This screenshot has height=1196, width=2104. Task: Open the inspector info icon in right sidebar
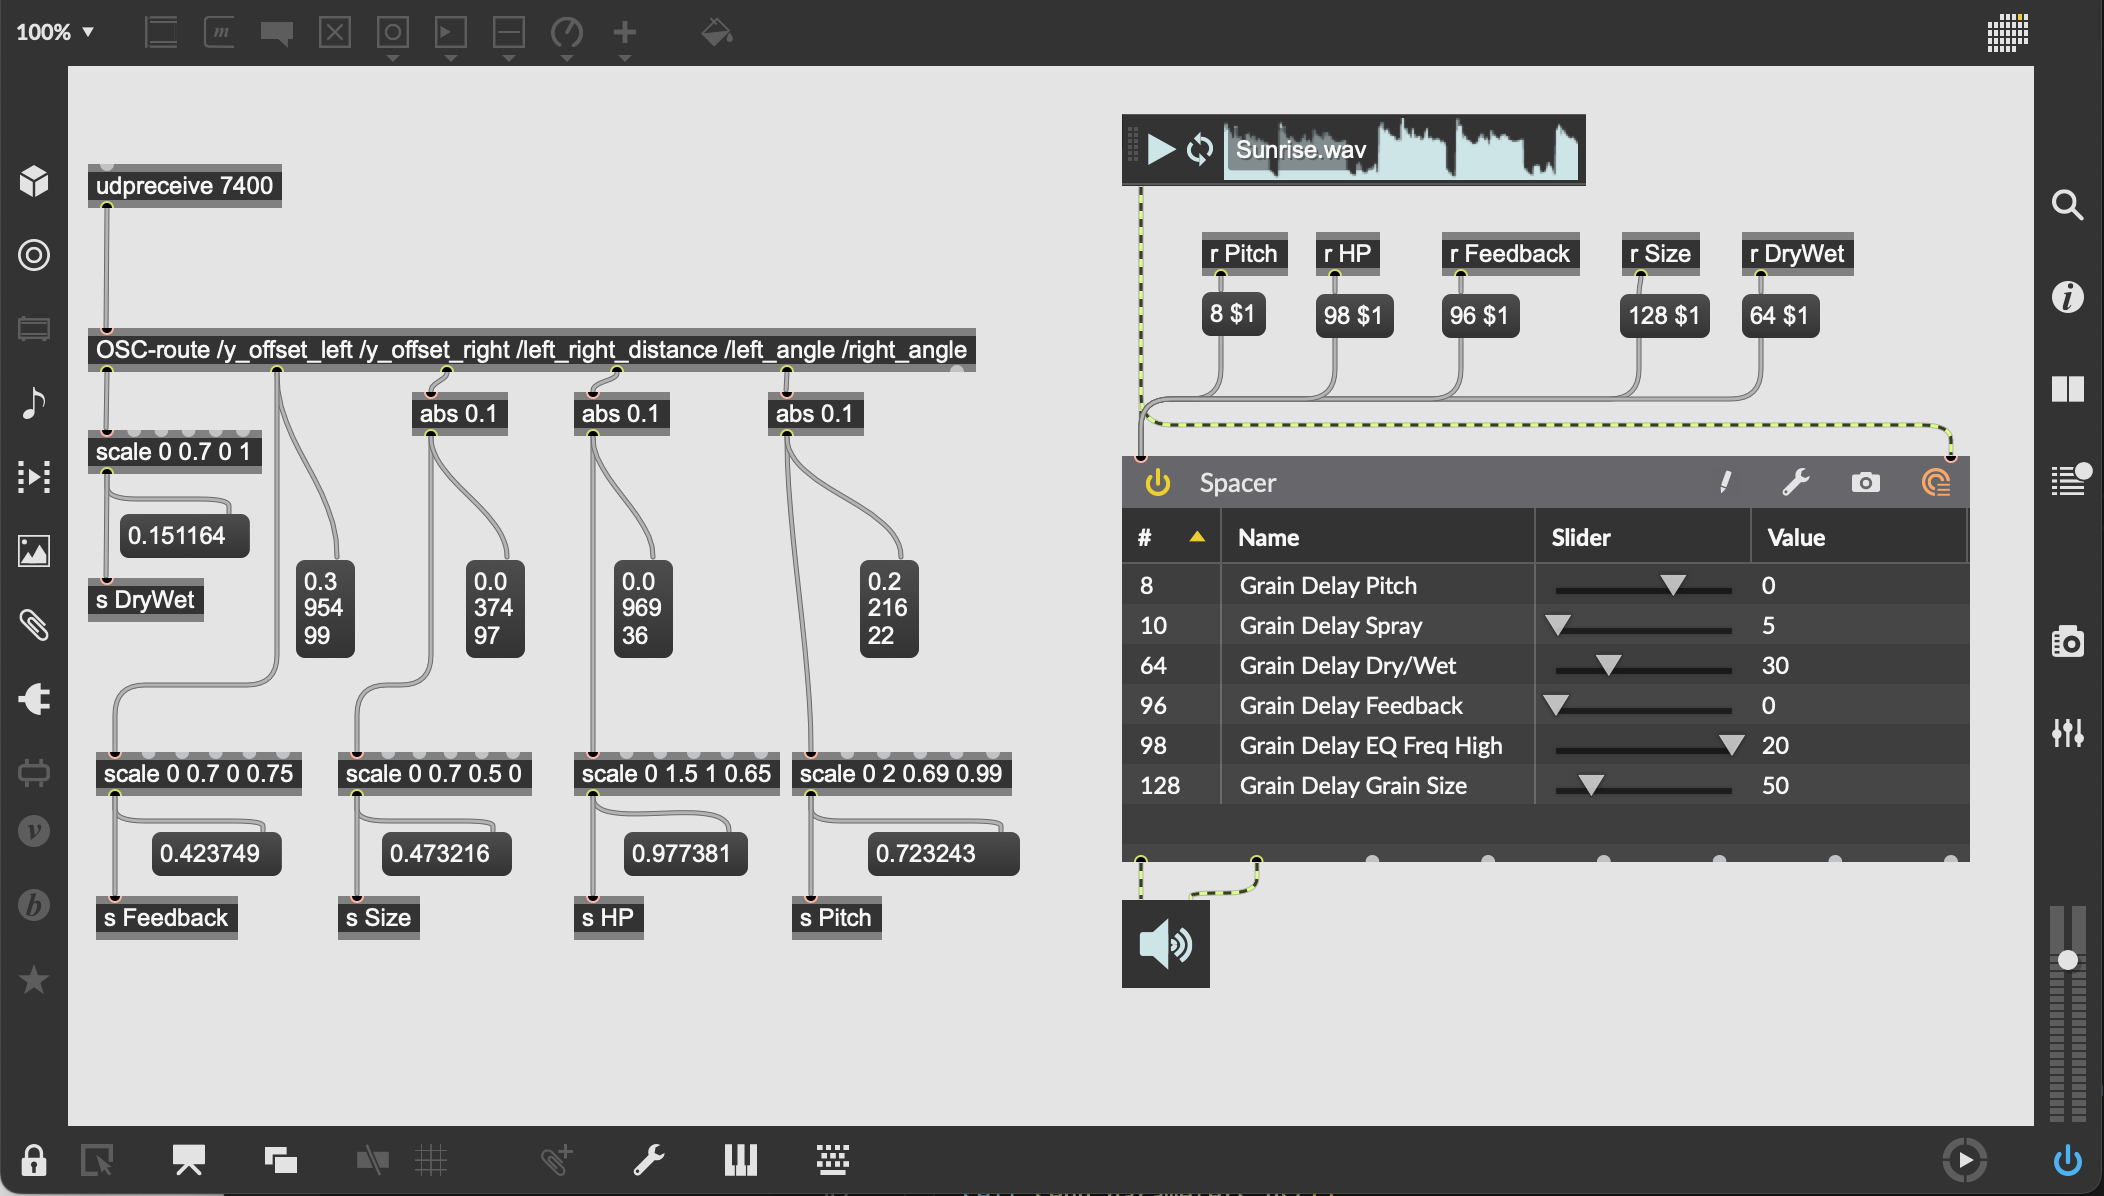tap(2067, 297)
